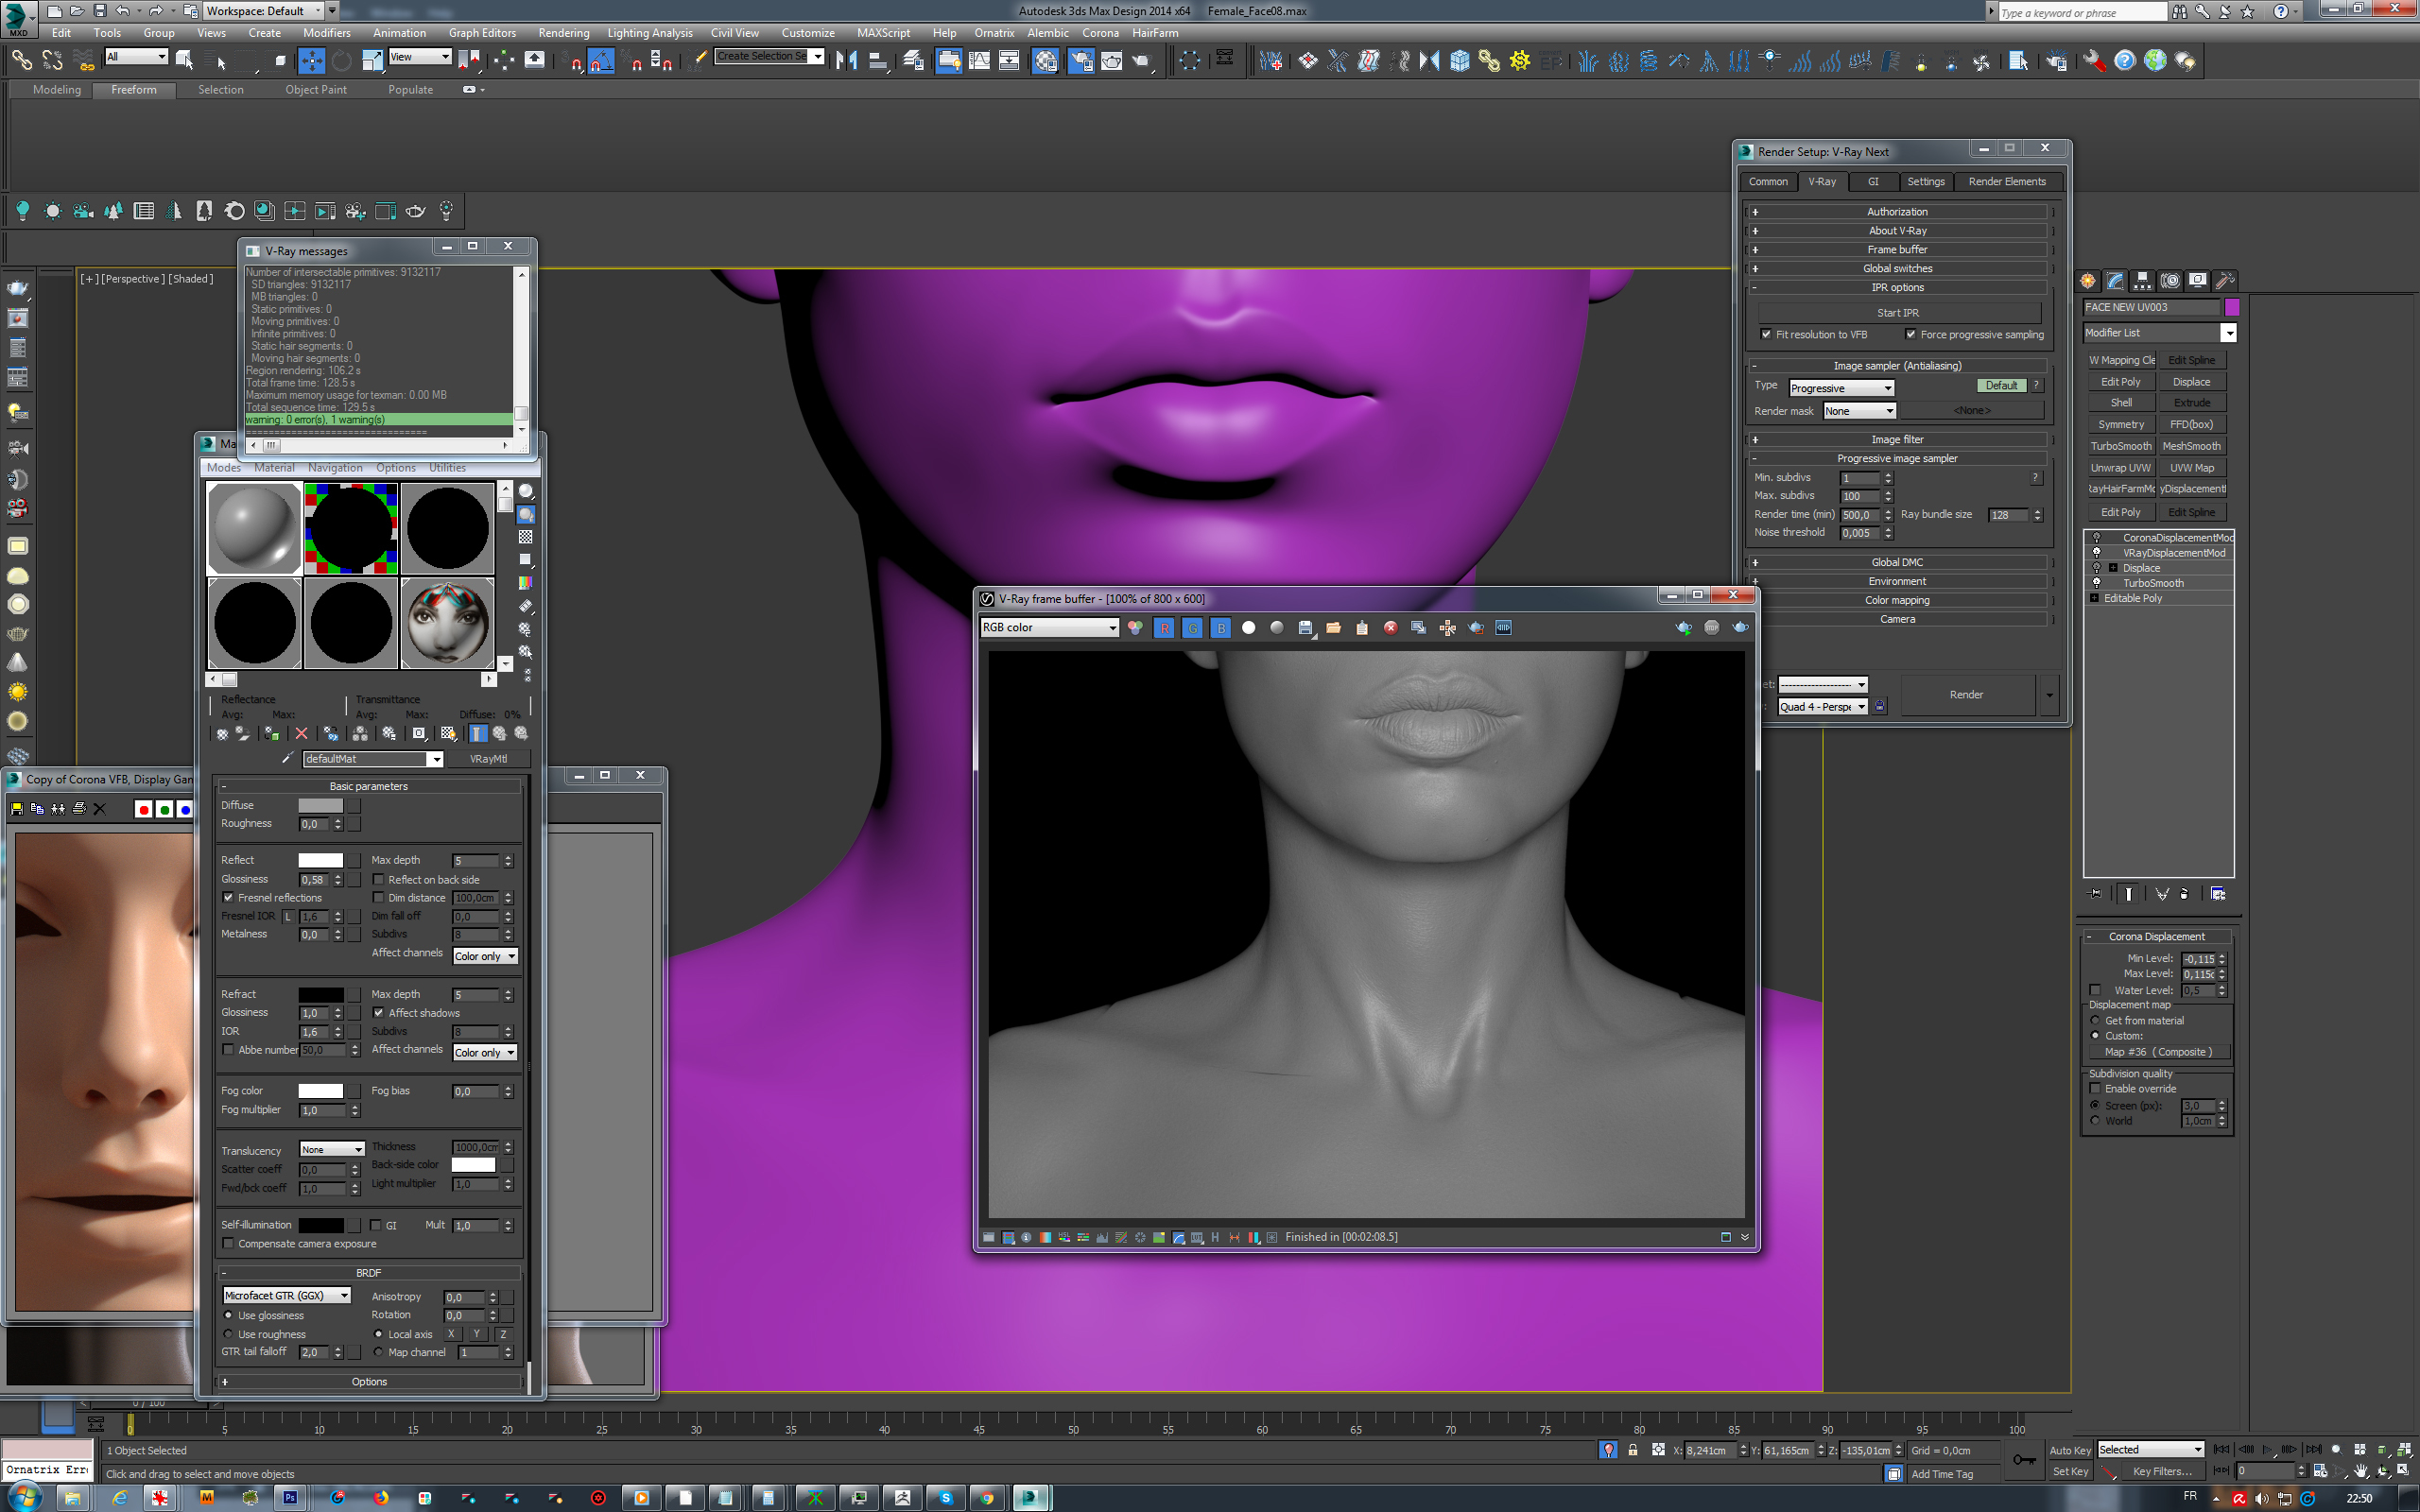This screenshot has height=1512, width=2420.
Task: Open the Render mask dropdown
Action: click(1859, 411)
